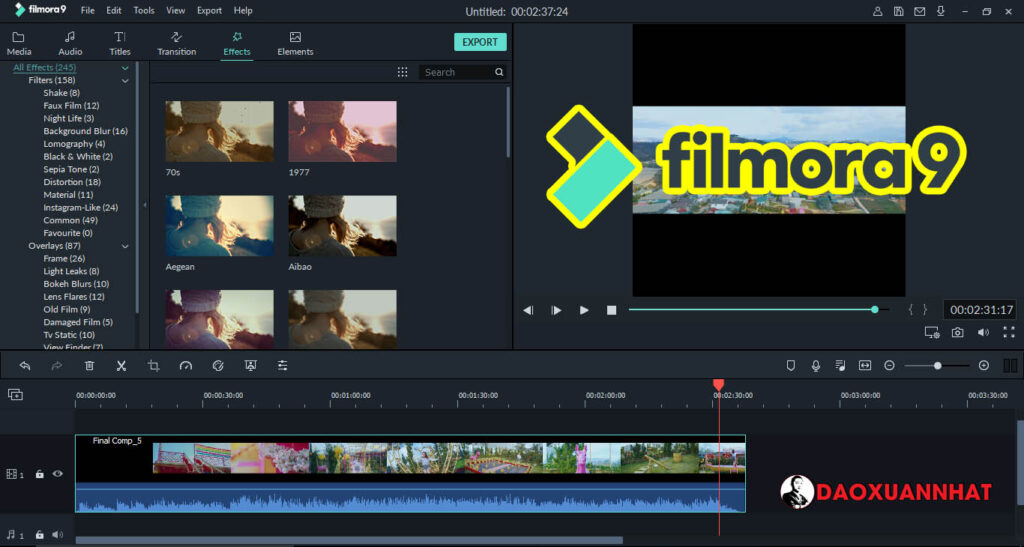Play the preview video
The image size is (1024, 547).
pyautogui.click(x=584, y=310)
